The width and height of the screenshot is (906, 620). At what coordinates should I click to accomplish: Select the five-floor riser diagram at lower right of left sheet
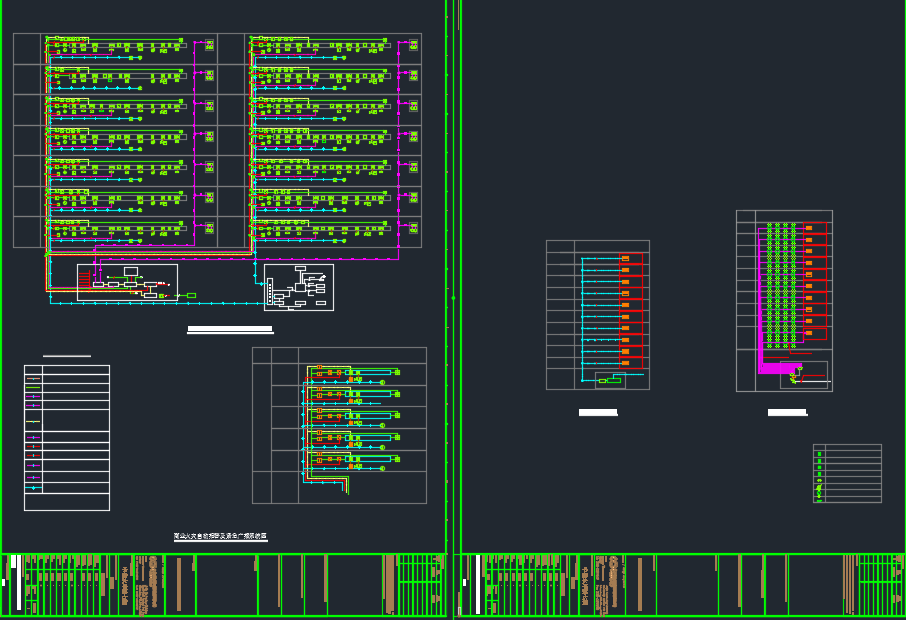click(x=339, y=425)
